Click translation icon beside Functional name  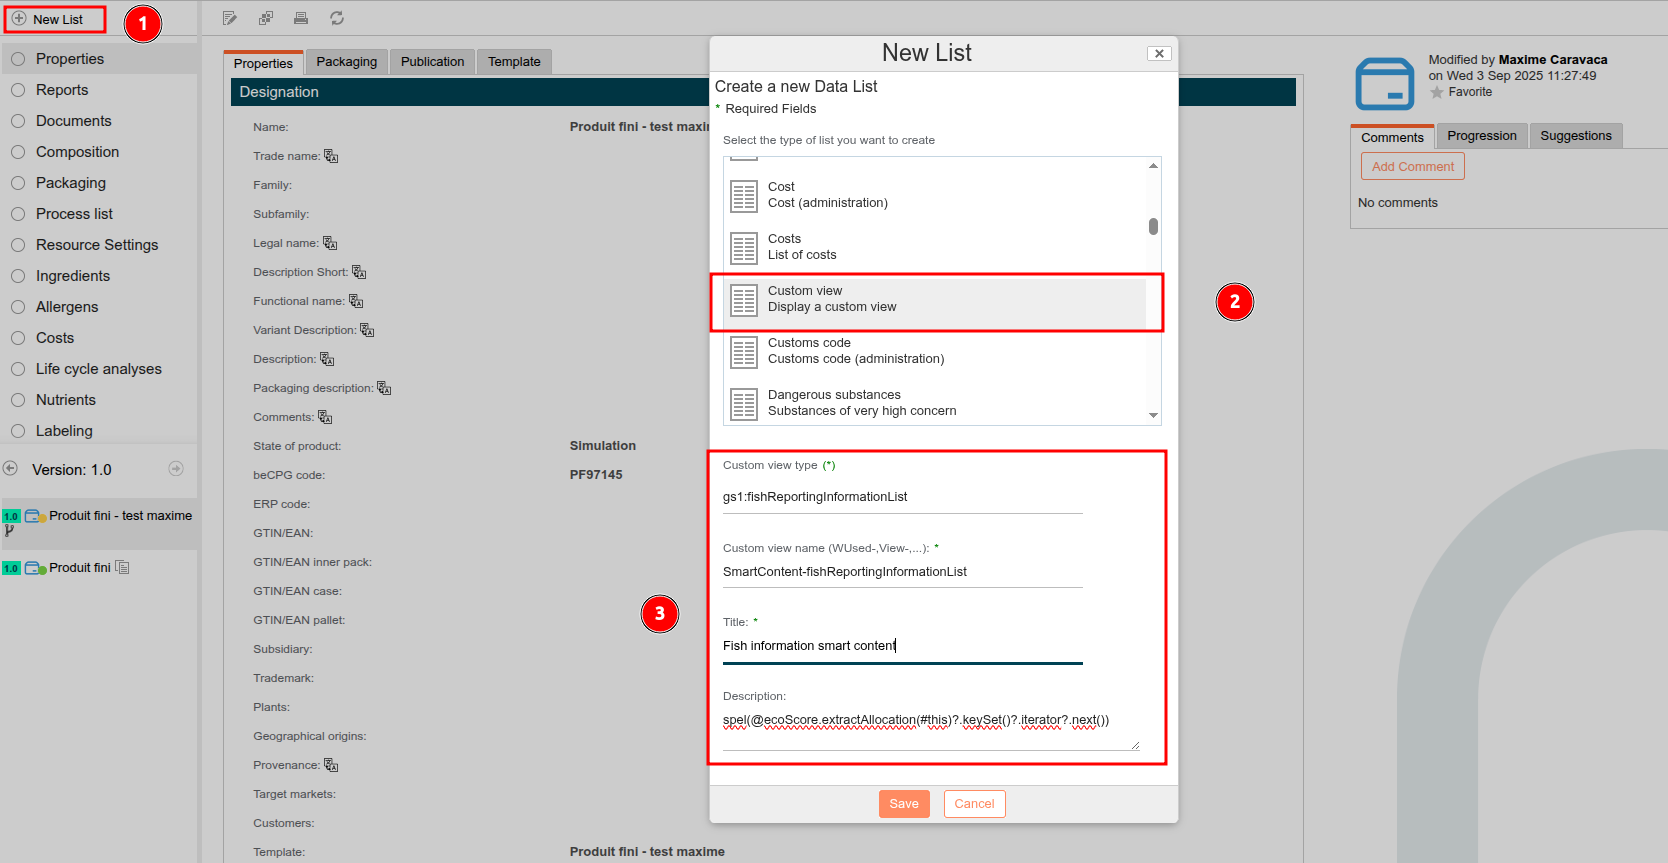[x=356, y=301]
